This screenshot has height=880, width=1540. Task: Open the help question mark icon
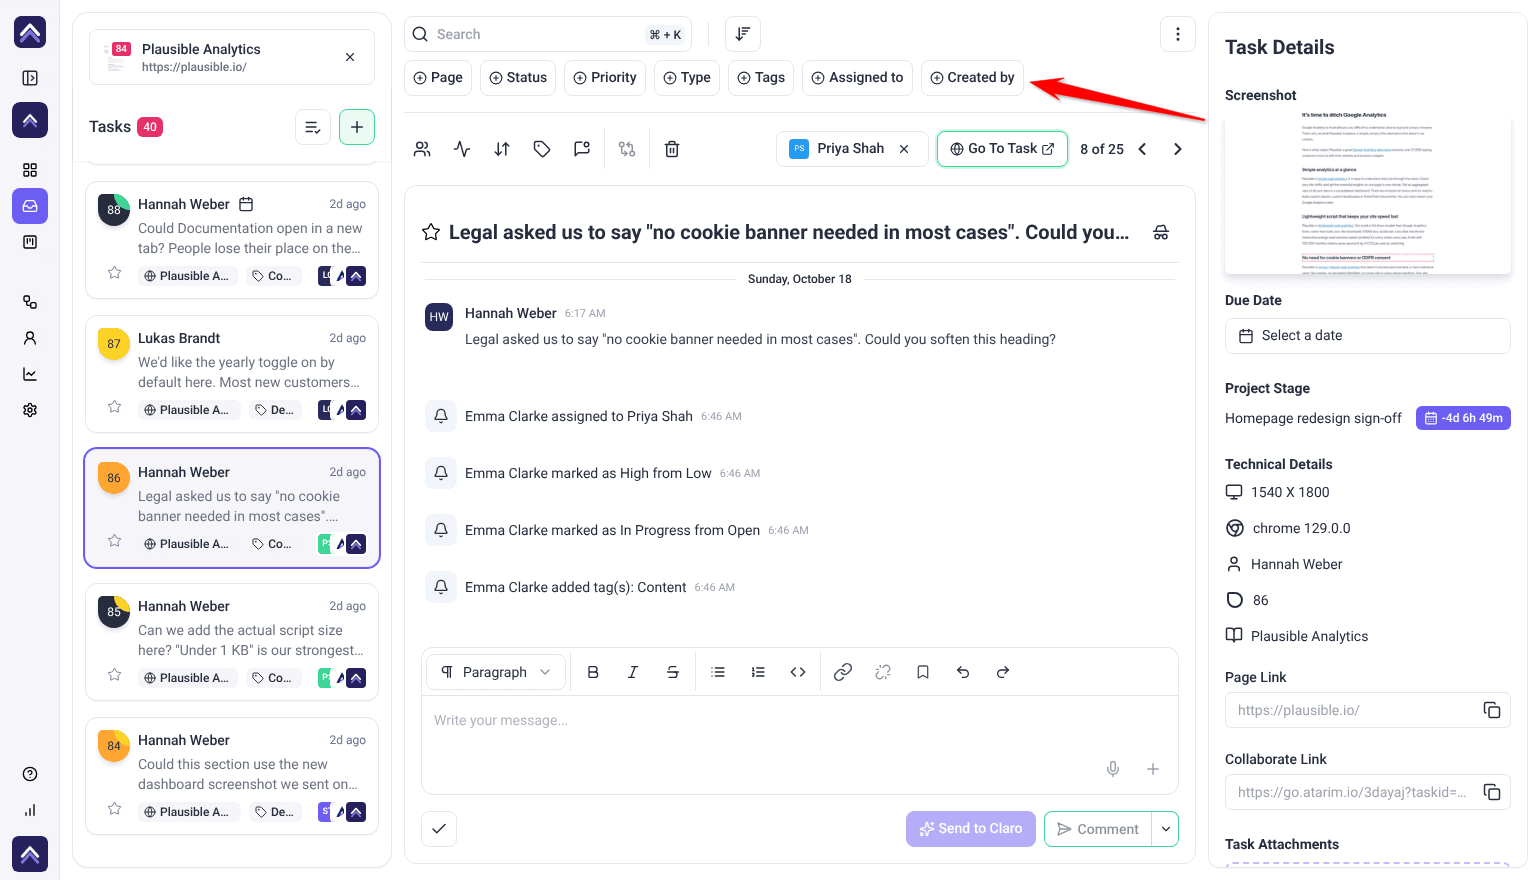(30, 774)
